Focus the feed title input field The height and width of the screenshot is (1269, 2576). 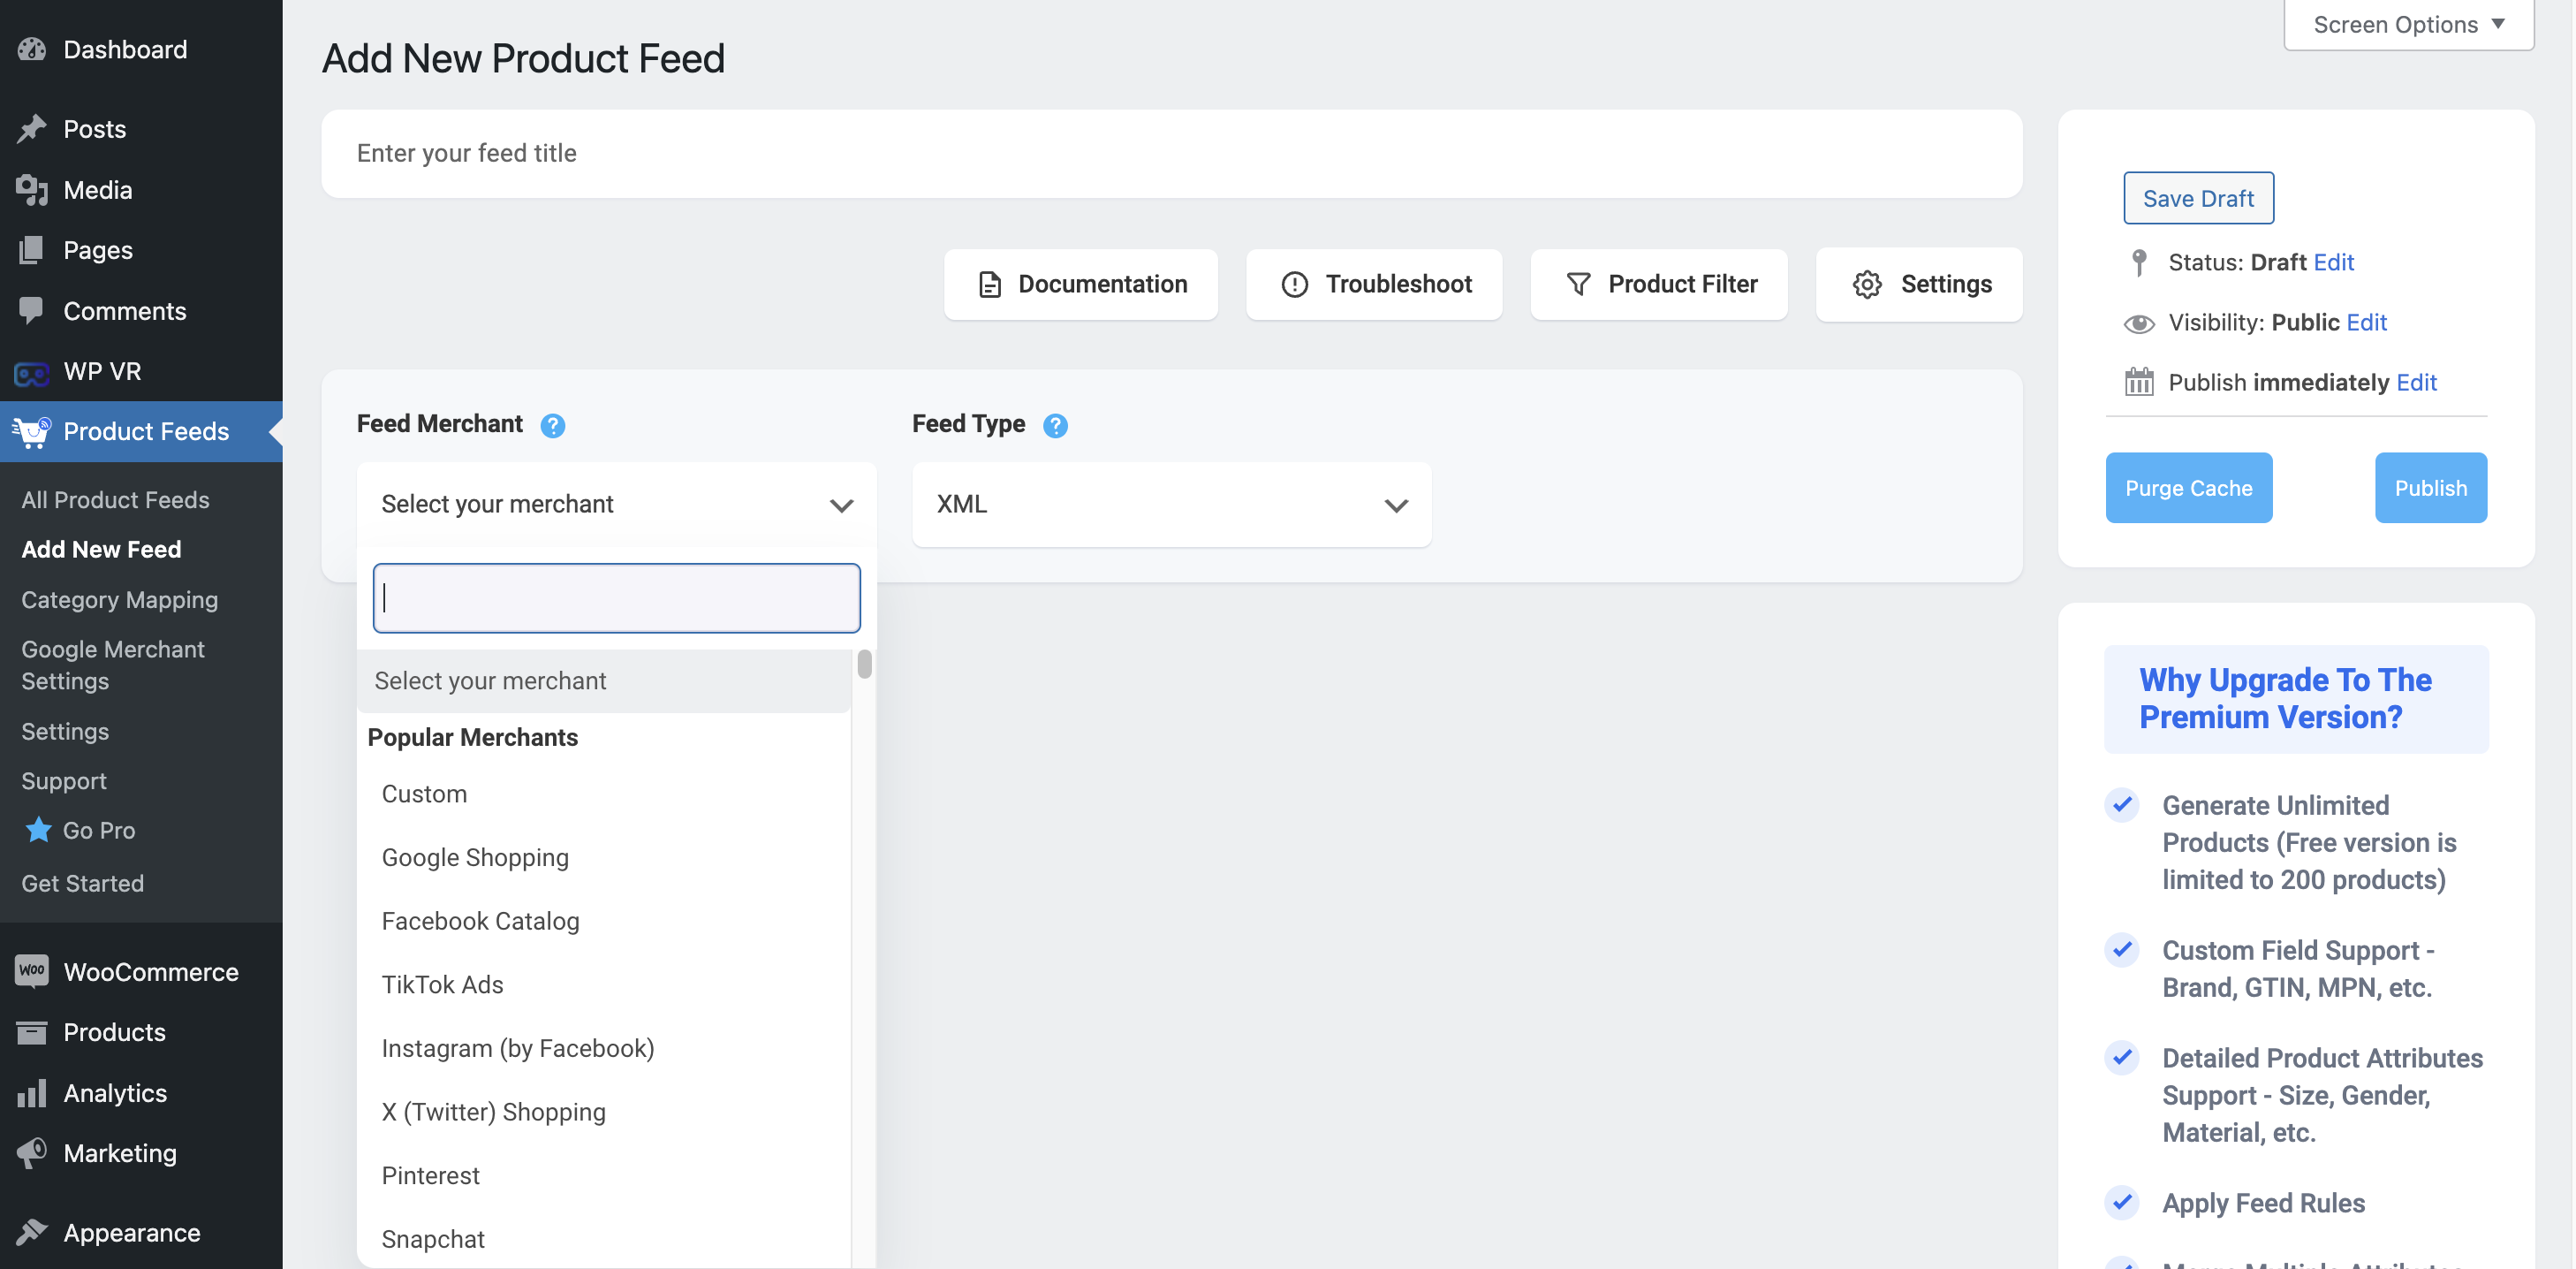pyautogui.click(x=1171, y=154)
